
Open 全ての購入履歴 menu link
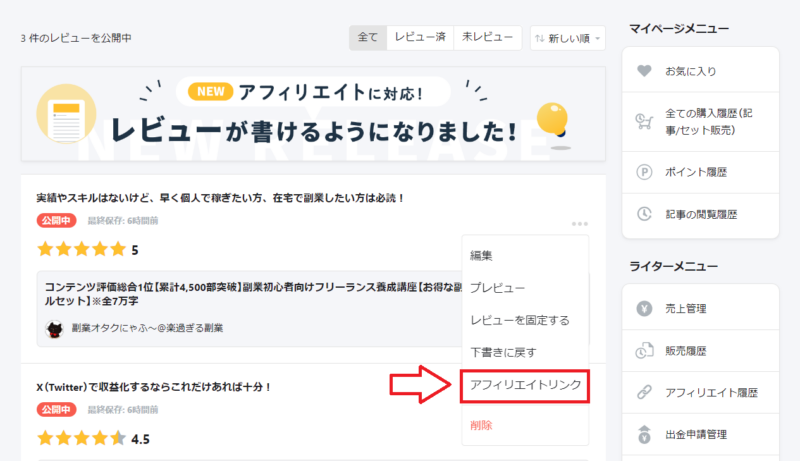[x=701, y=122]
